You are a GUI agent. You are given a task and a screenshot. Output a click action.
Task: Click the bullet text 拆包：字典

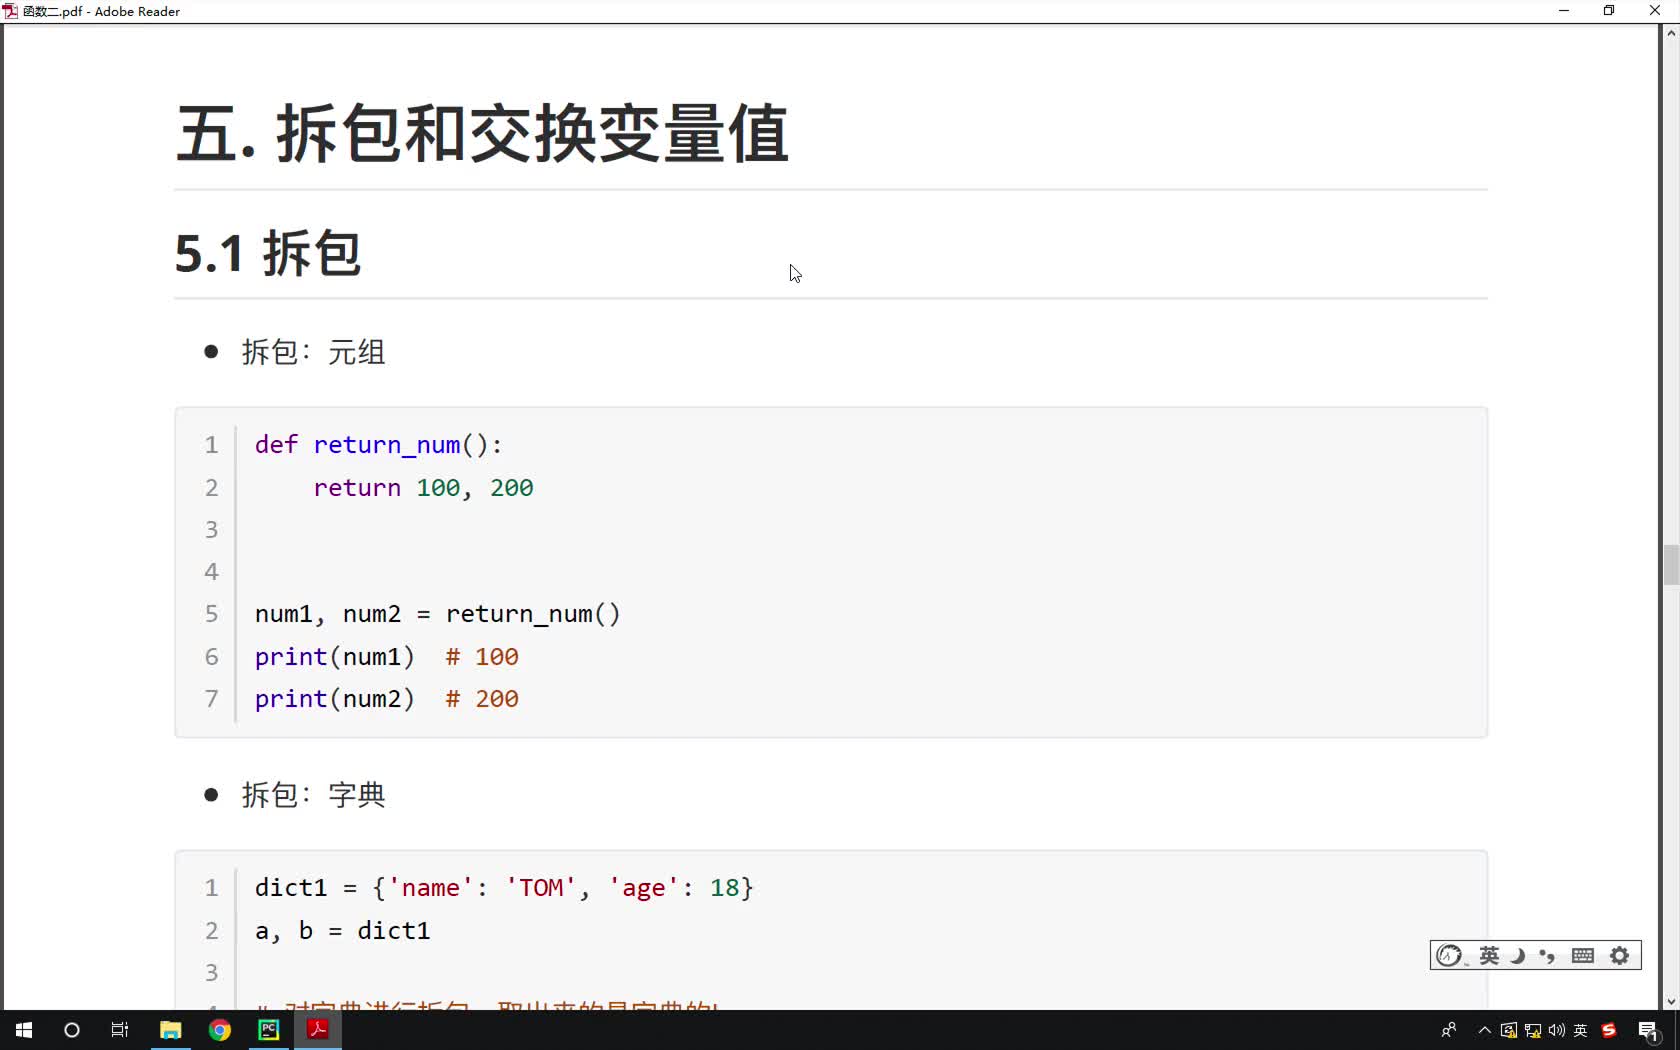(313, 795)
